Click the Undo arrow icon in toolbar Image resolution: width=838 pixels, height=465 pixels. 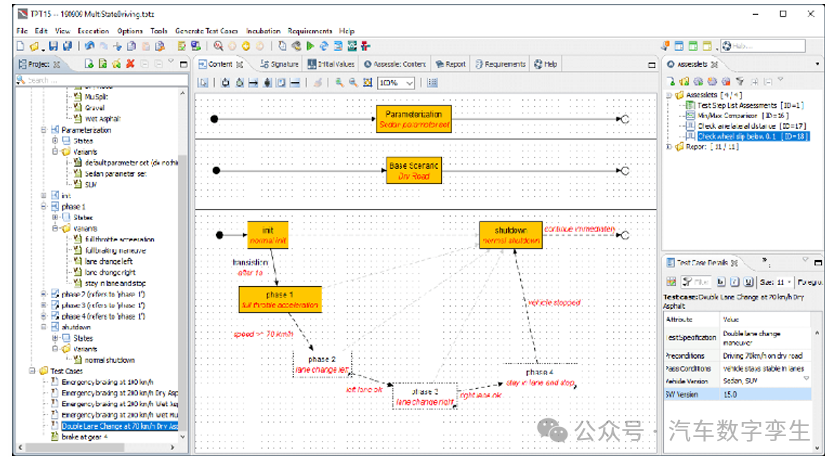point(90,46)
